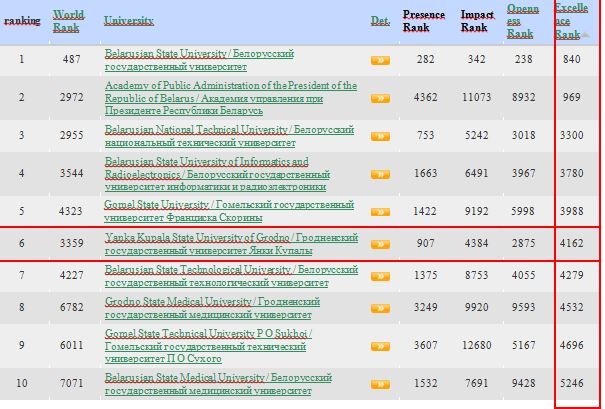605x409 pixels.
Task: Open details arrow for Gomel State Technical University
Action: pos(380,346)
